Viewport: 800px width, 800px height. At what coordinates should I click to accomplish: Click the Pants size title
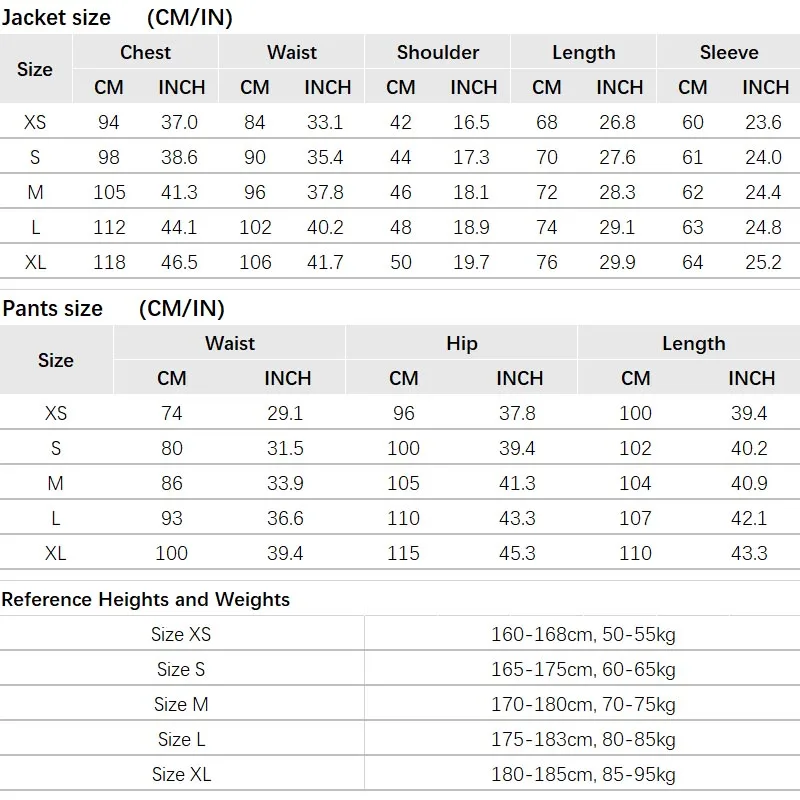(x=53, y=308)
